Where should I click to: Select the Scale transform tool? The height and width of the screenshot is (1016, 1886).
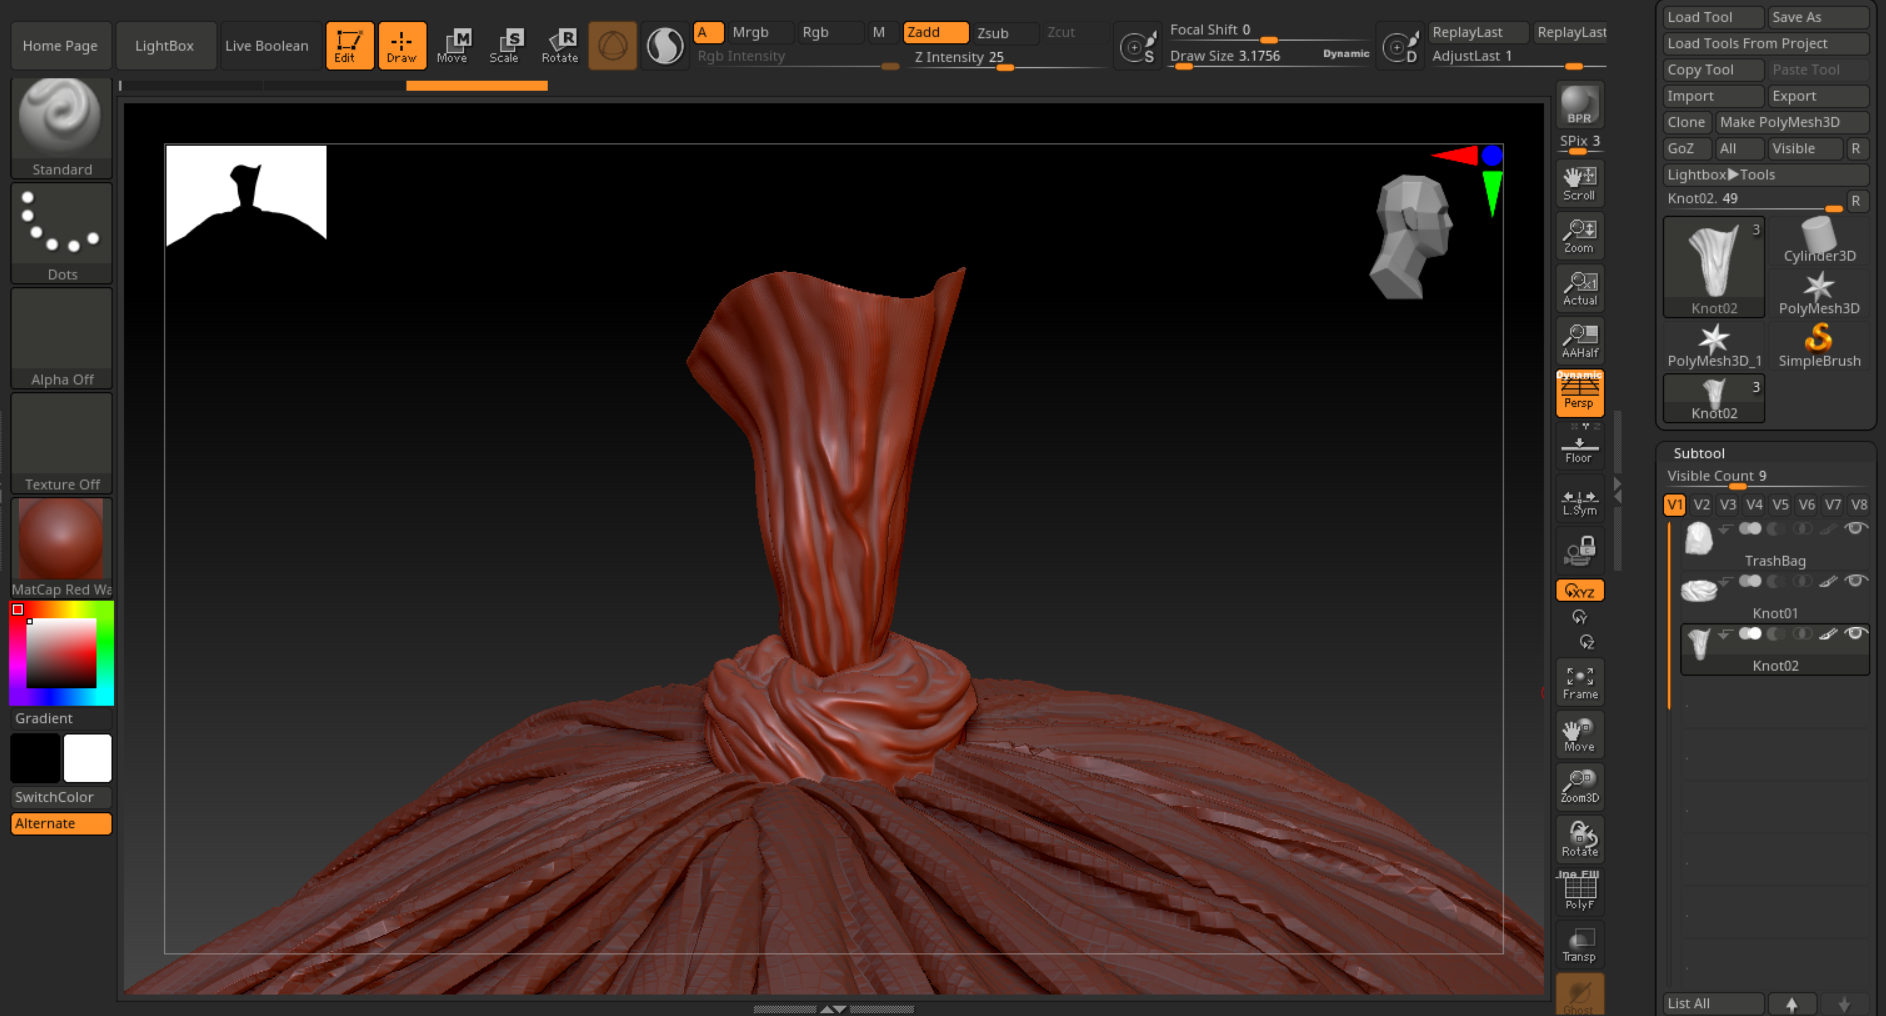[505, 45]
